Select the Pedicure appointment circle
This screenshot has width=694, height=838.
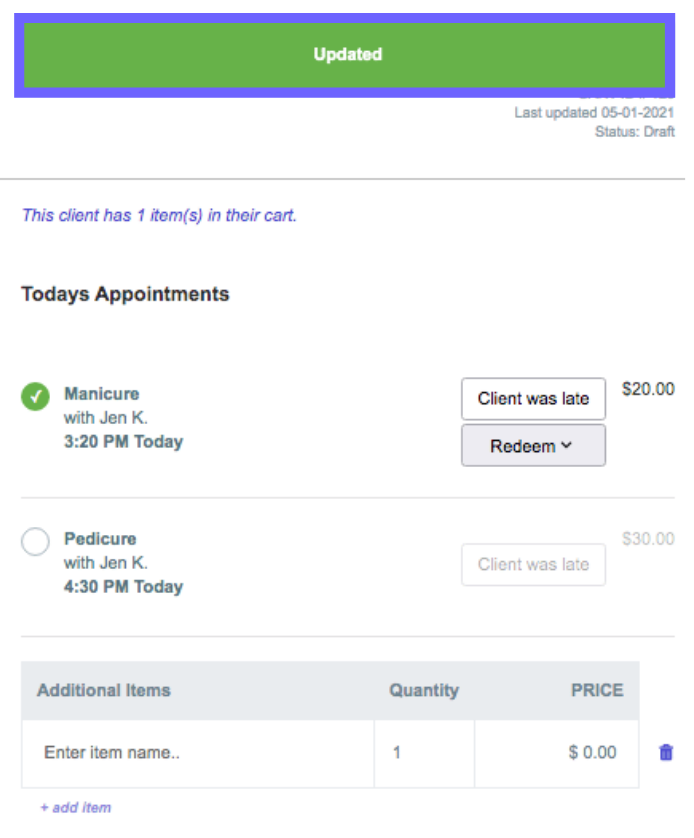tap(35, 542)
